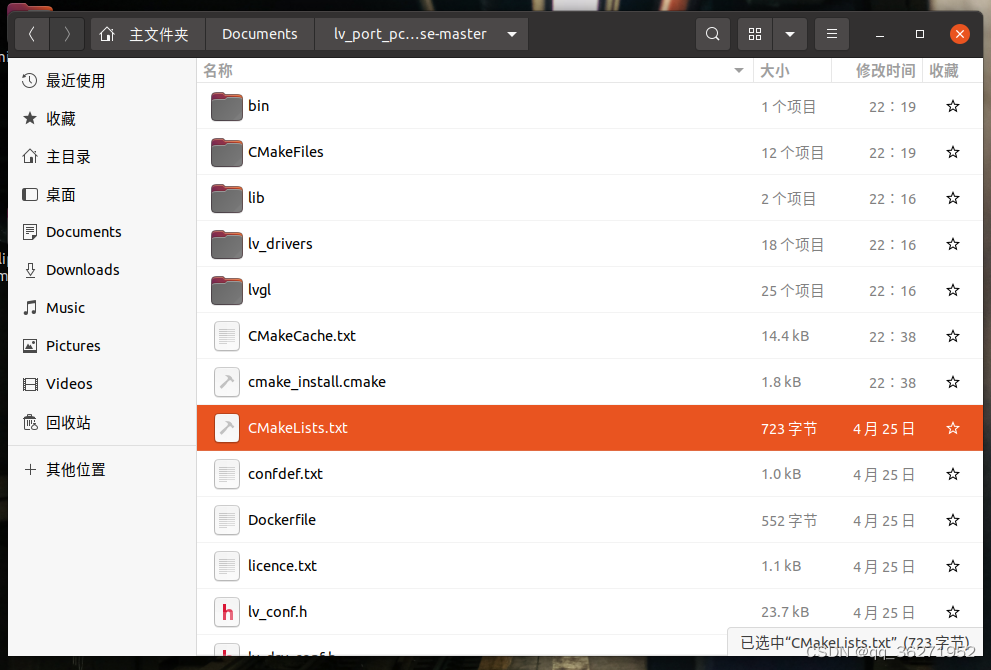The image size is (991, 670).
Task: Navigate to 主文件夹 in the path bar
Action: click(x=159, y=33)
